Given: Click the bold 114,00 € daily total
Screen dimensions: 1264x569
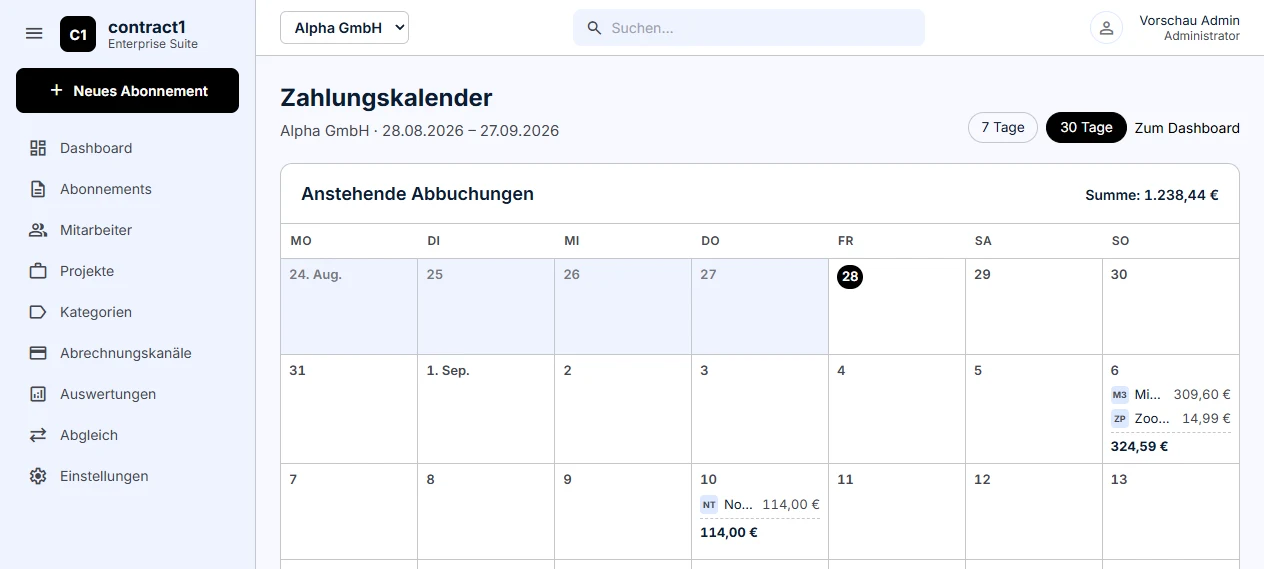Looking at the screenshot, I should click(x=728, y=532).
